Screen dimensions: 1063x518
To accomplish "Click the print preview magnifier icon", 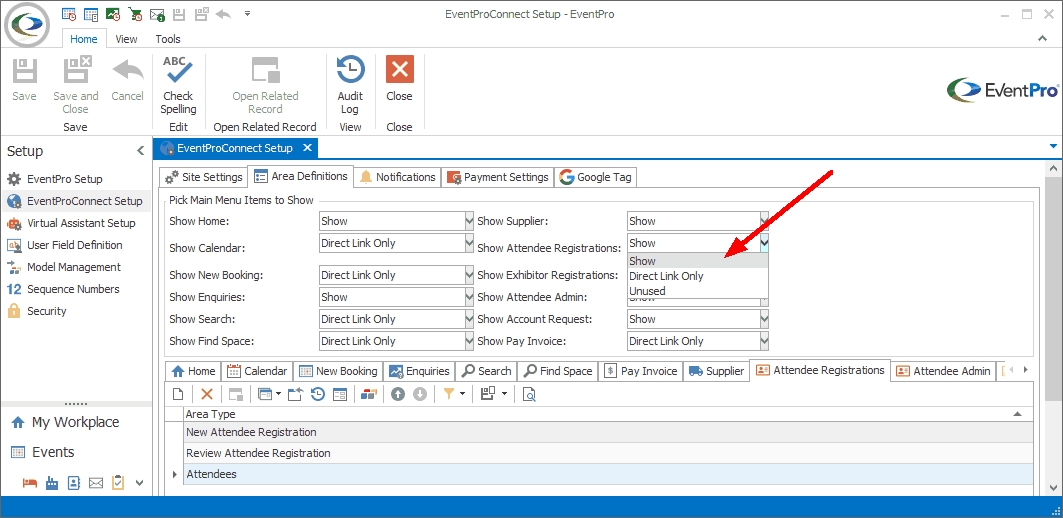I will coord(529,394).
